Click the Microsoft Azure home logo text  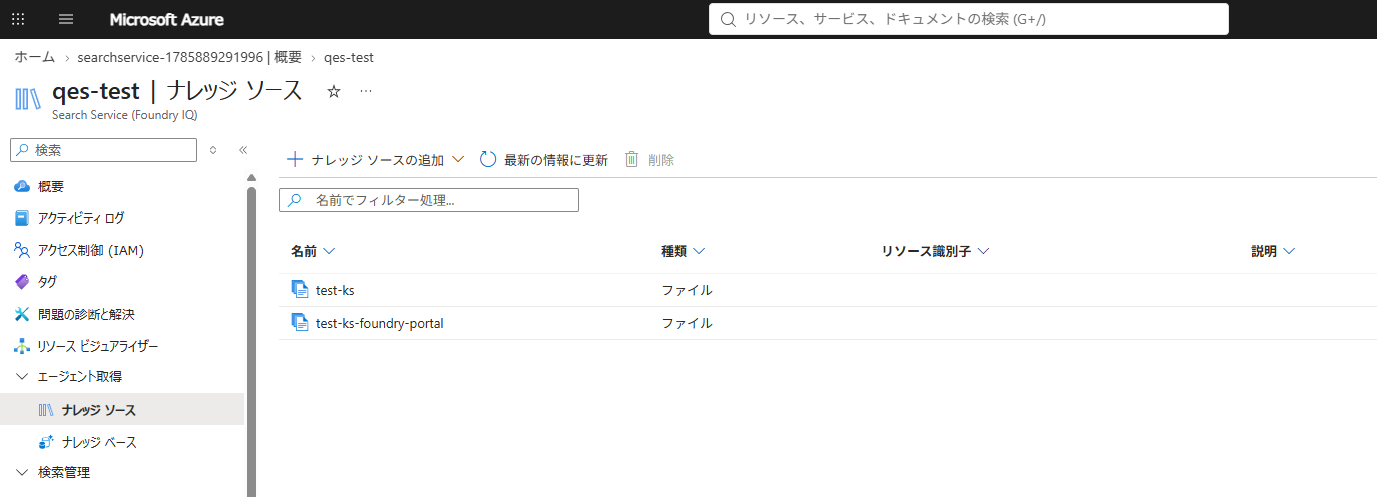point(166,19)
